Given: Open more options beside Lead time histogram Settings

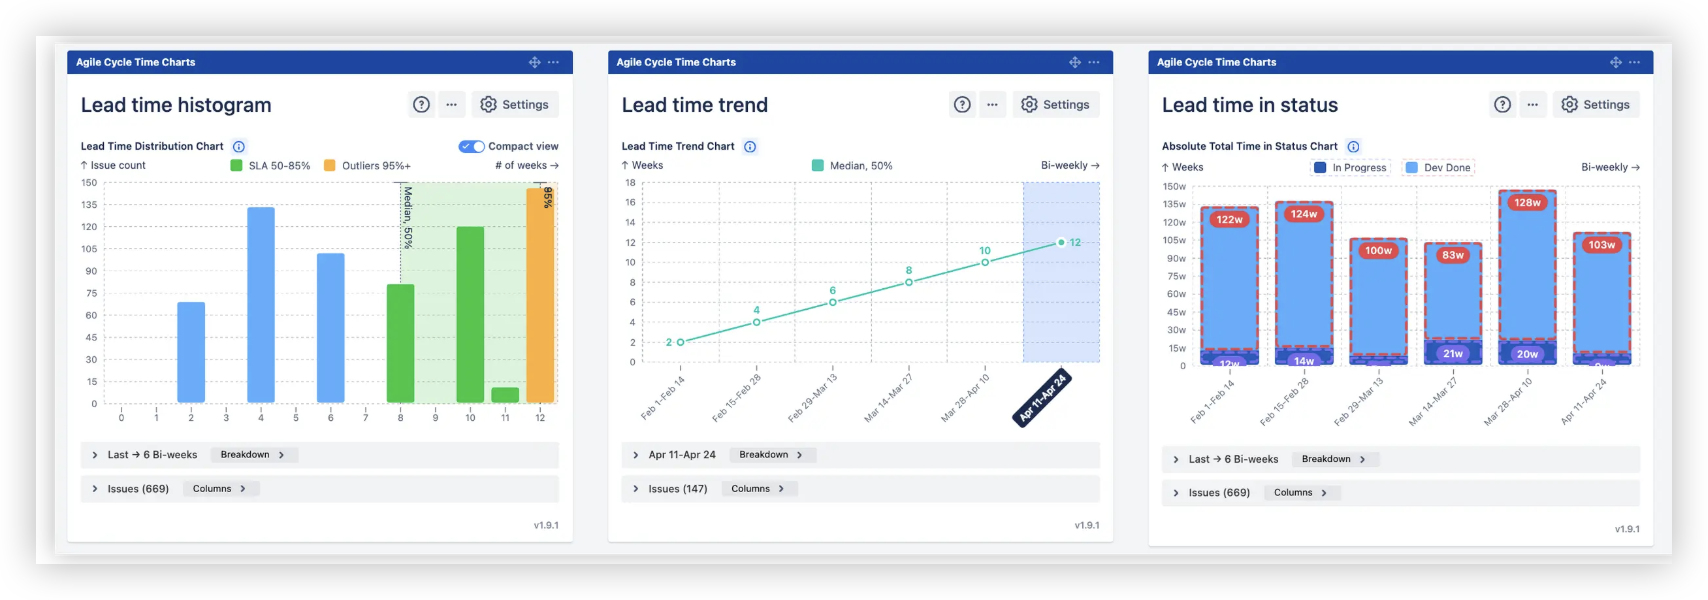Looking at the screenshot, I should (452, 104).
